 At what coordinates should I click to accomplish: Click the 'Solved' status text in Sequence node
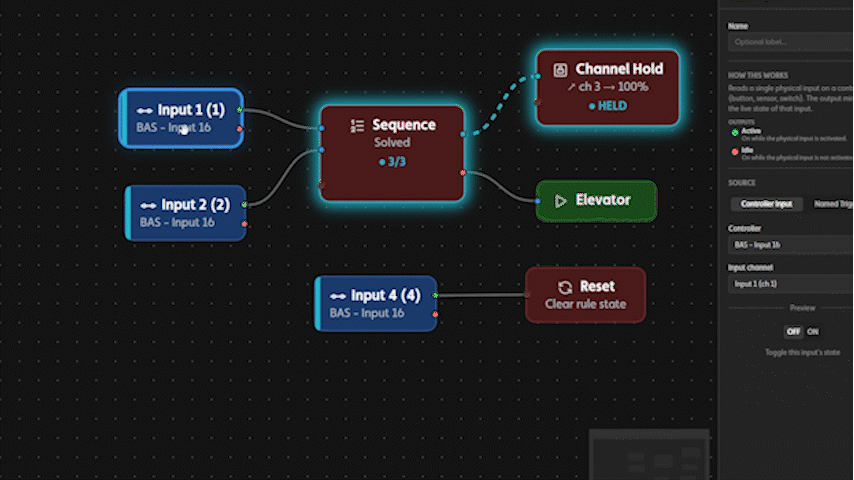392,143
